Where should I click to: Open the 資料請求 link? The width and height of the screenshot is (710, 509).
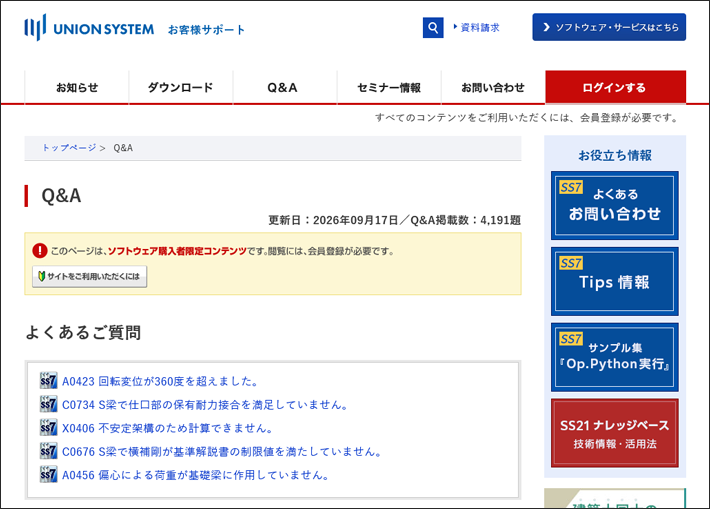(480, 28)
